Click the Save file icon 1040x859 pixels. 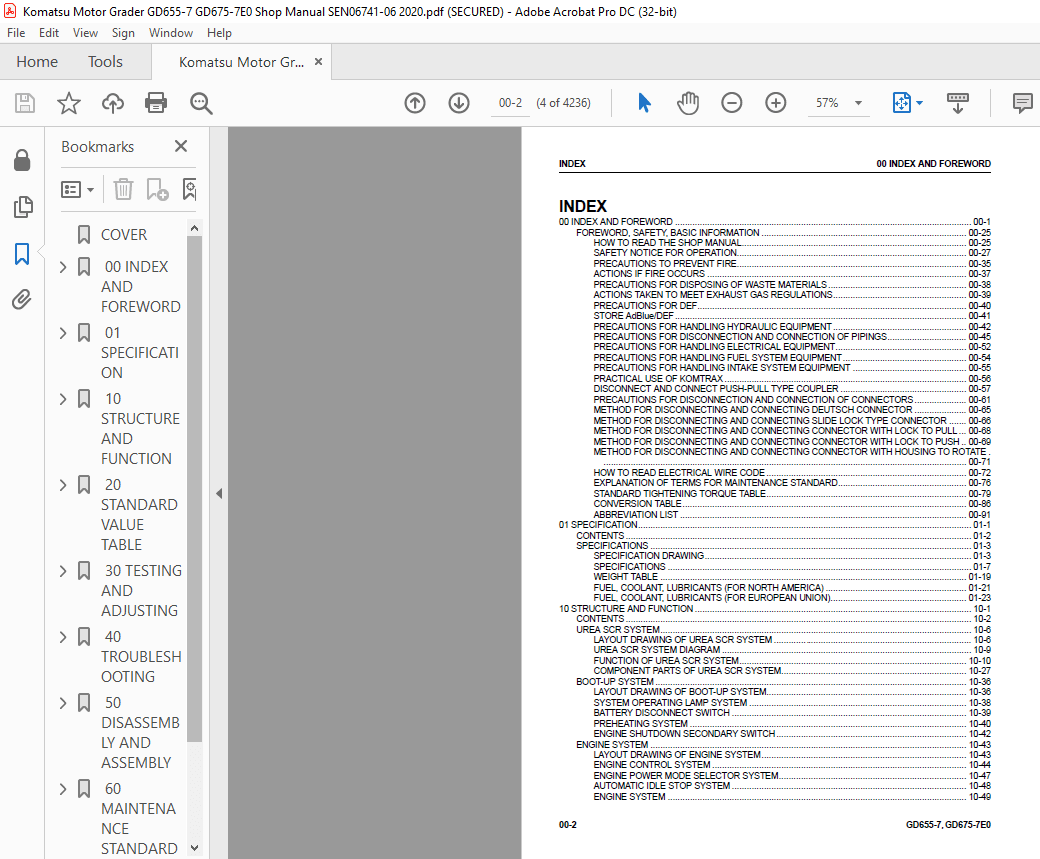pos(25,103)
